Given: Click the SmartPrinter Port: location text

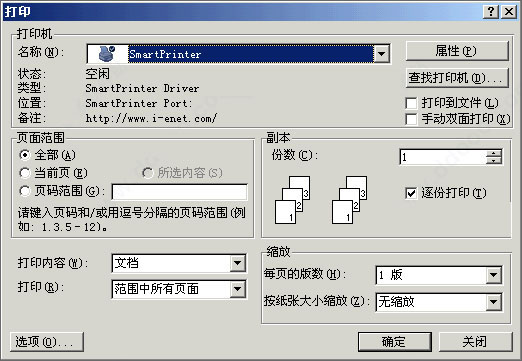Looking at the screenshot, I should (139, 103).
